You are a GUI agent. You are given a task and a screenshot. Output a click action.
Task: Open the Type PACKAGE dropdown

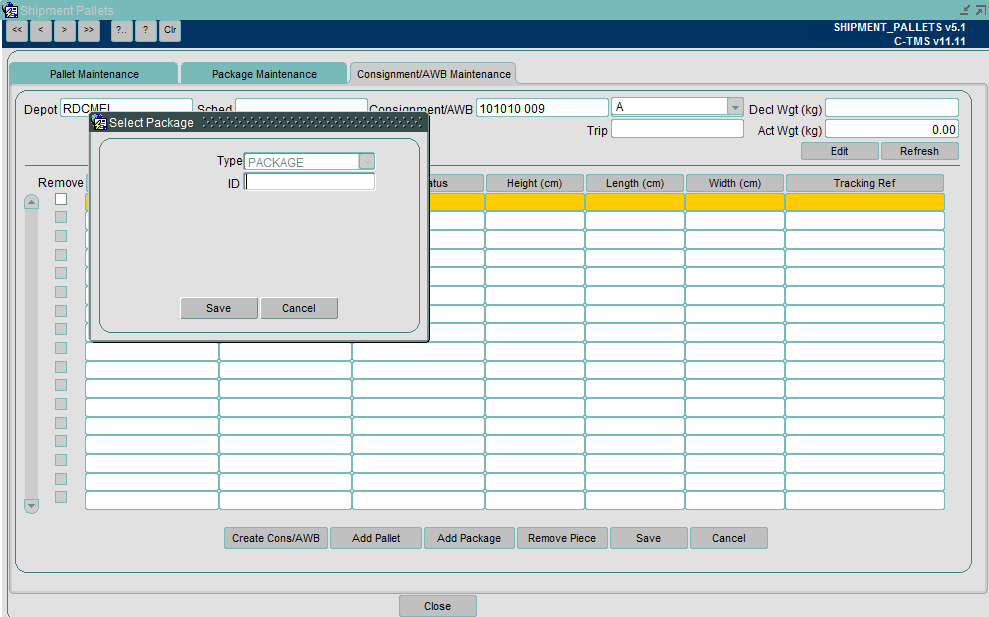367,162
